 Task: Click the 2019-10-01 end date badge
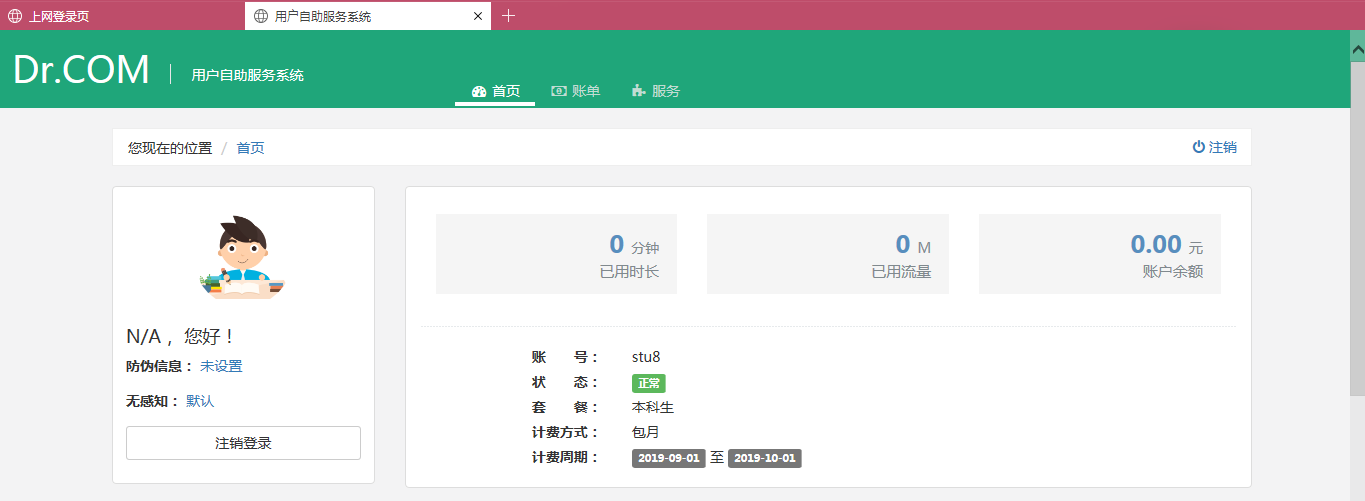tap(765, 458)
